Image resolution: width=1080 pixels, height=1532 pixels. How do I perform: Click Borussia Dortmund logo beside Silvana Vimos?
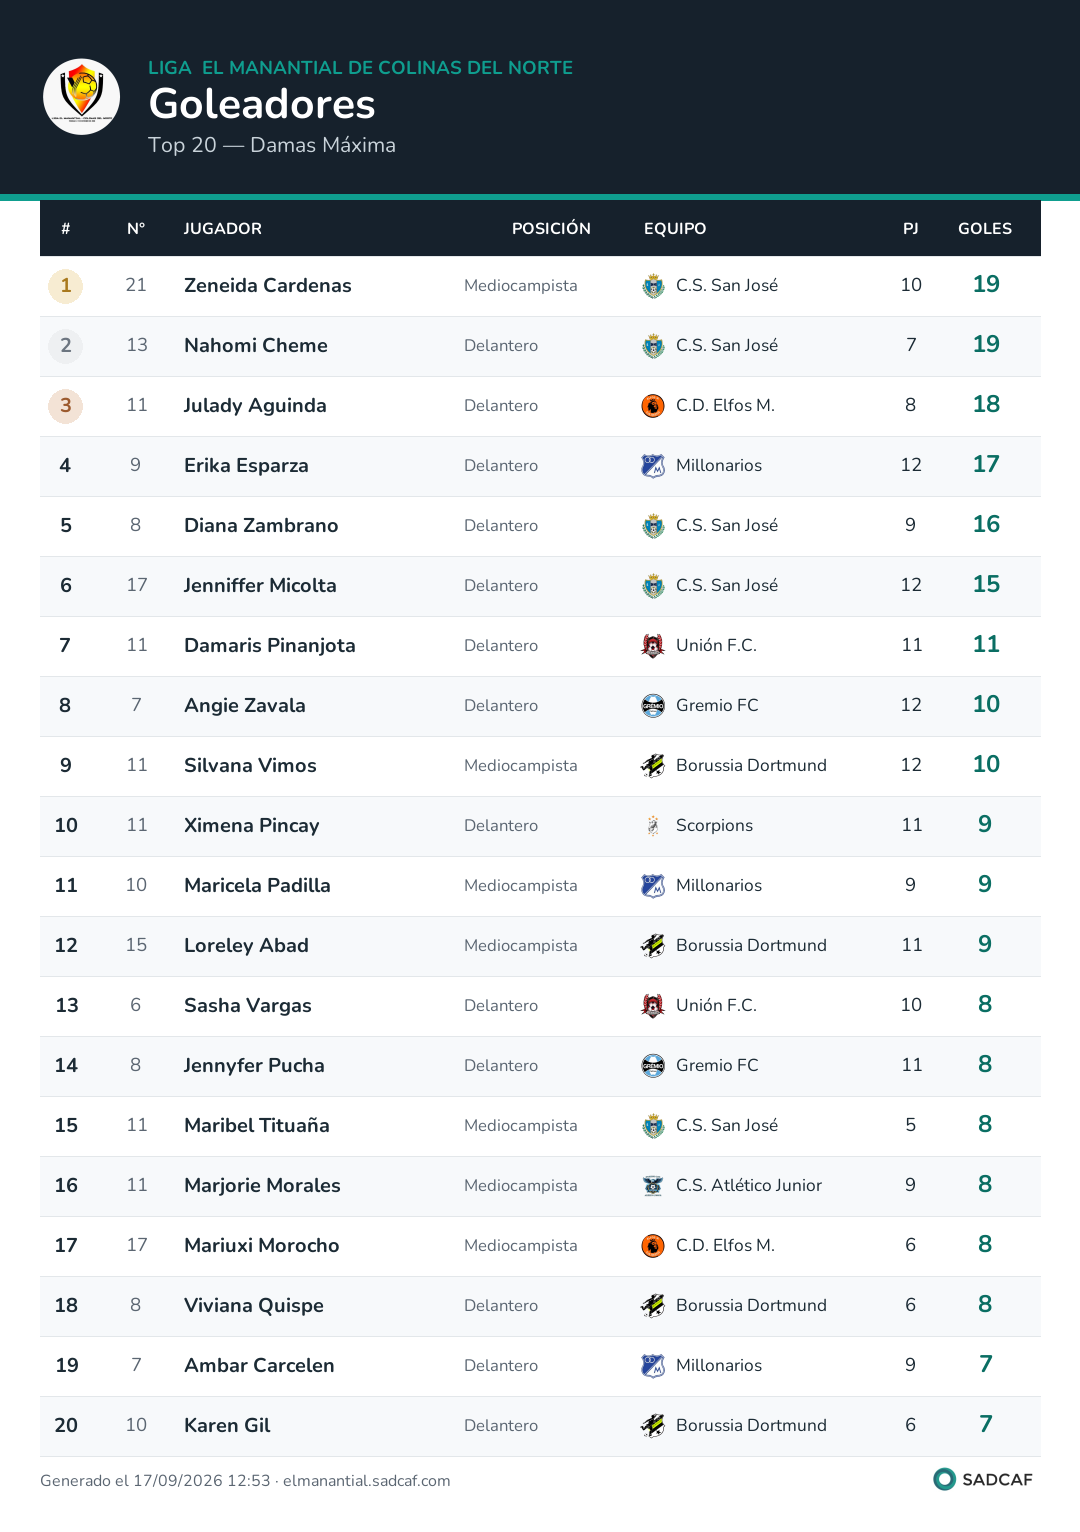coord(653,766)
